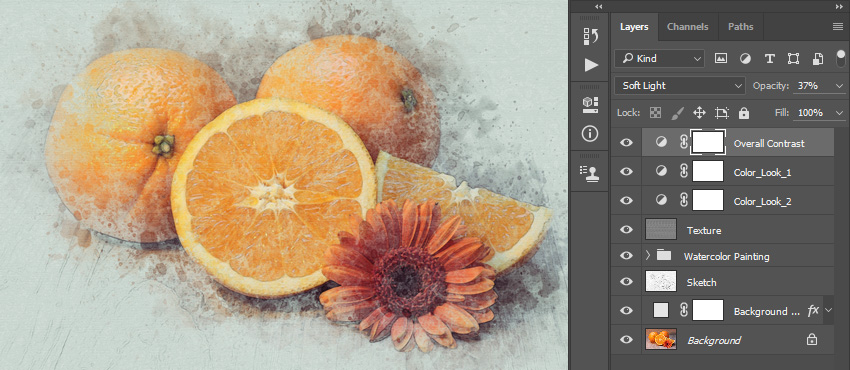Open the Fill slider dropdown arrow
Image resolution: width=850 pixels, height=370 pixels.
pos(840,113)
